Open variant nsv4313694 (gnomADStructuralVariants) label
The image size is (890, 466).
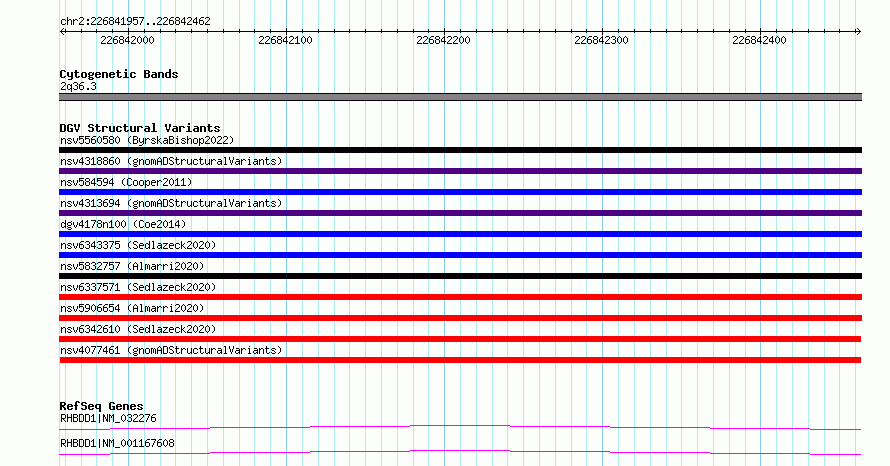pos(171,203)
